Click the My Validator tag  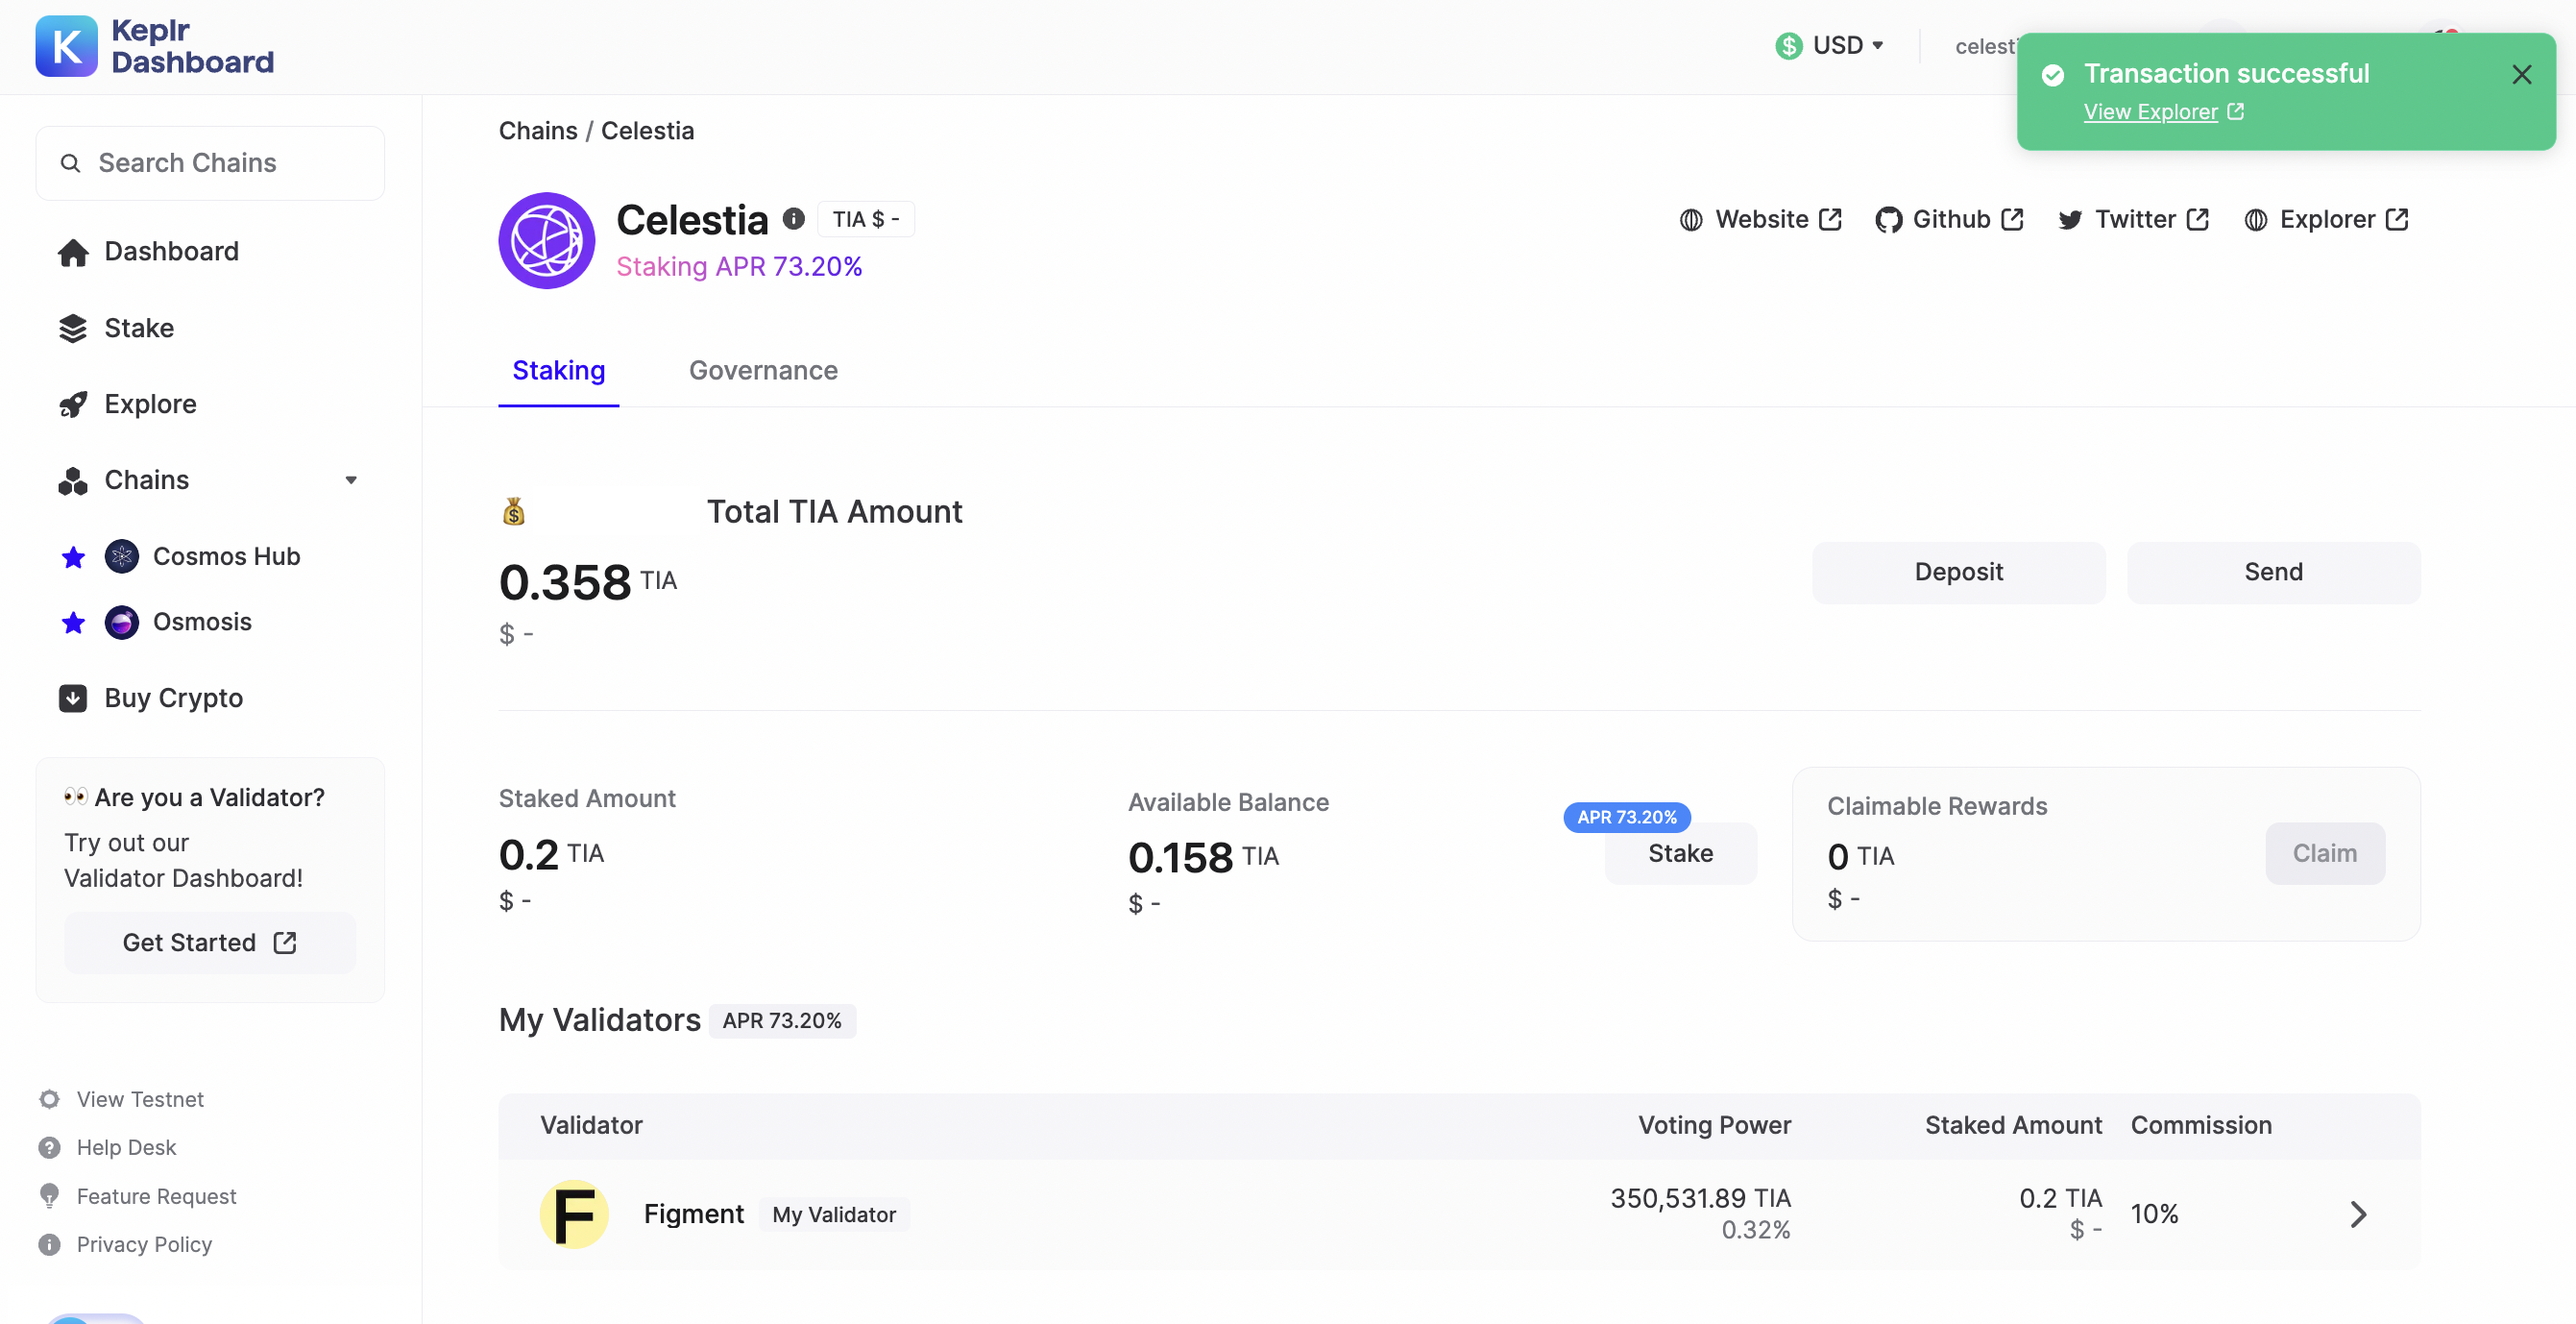pyautogui.click(x=834, y=1215)
